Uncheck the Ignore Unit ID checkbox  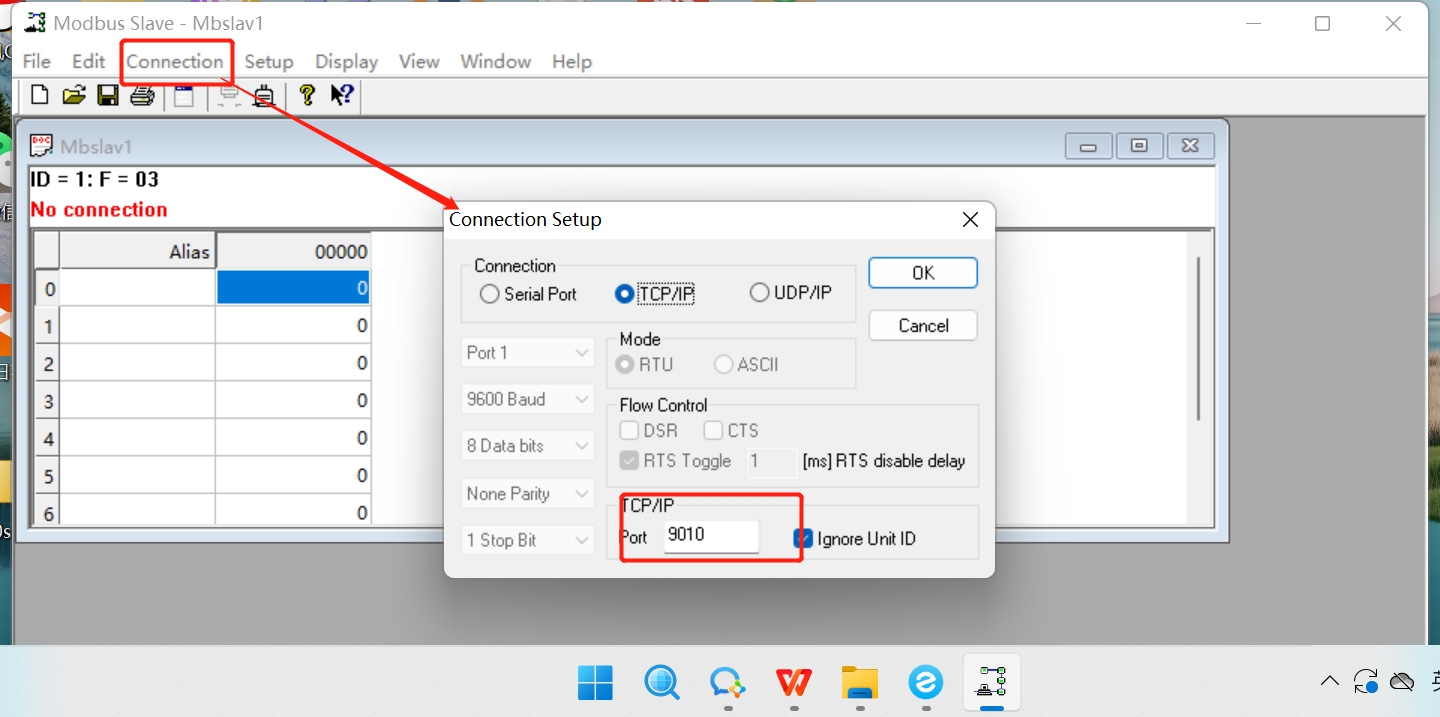(803, 539)
